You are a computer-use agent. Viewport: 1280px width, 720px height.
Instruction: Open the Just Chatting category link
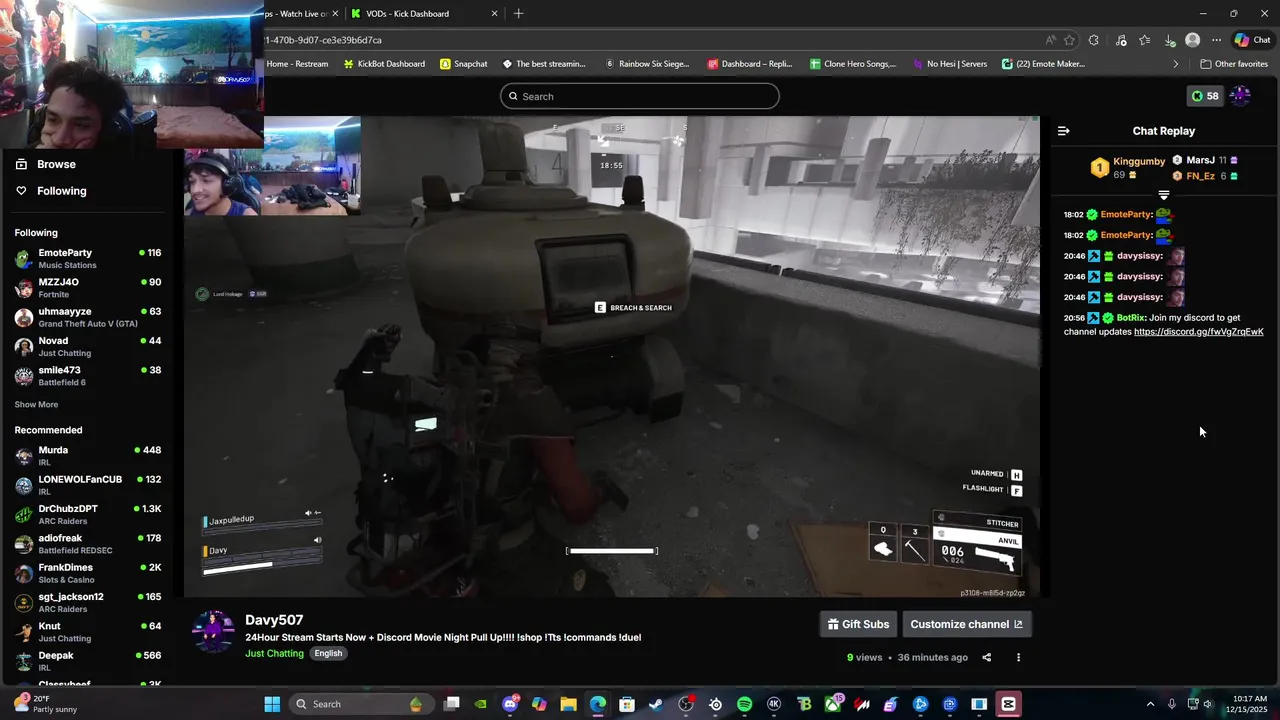click(x=274, y=654)
